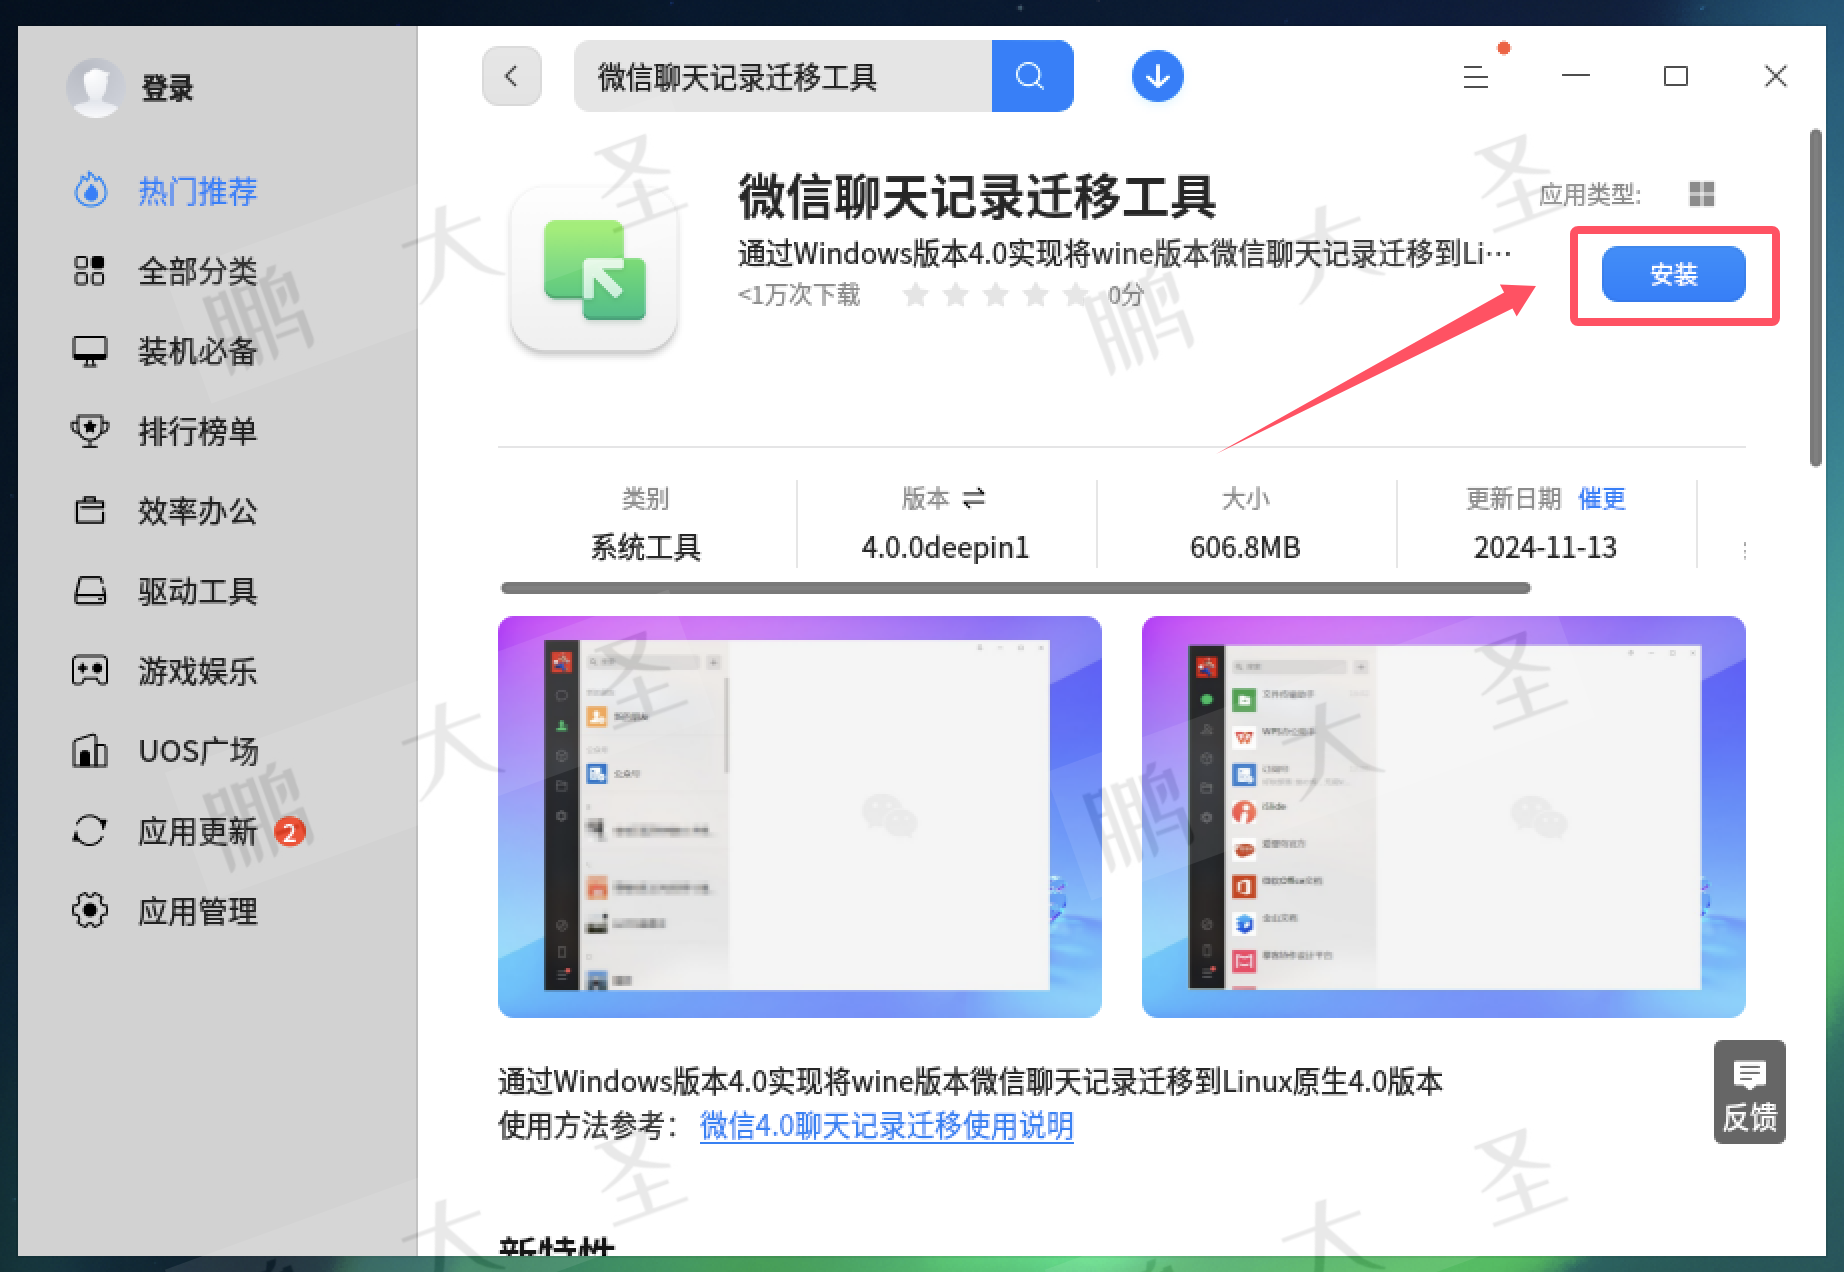Click category value 系统工具
The image size is (1844, 1272).
(645, 547)
